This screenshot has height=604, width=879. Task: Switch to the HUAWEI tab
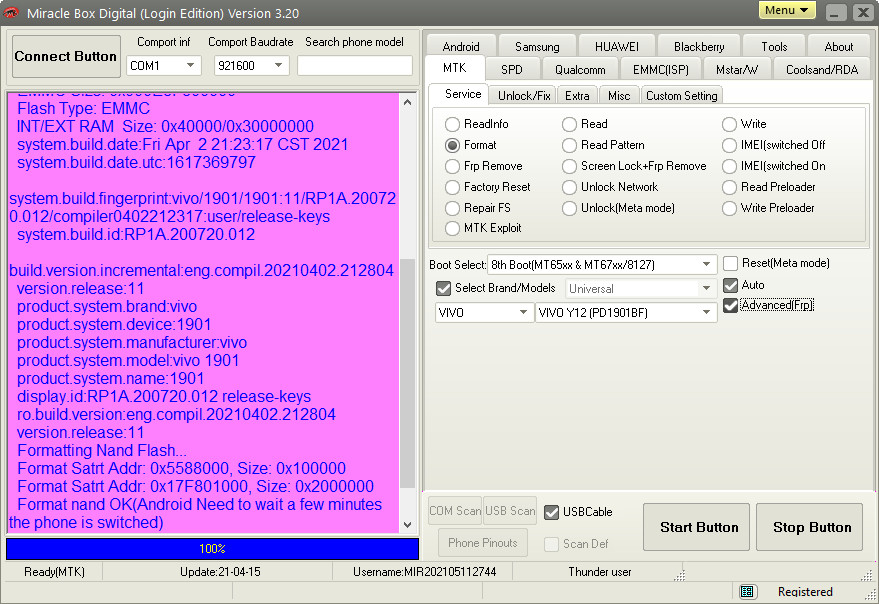(617, 47)
